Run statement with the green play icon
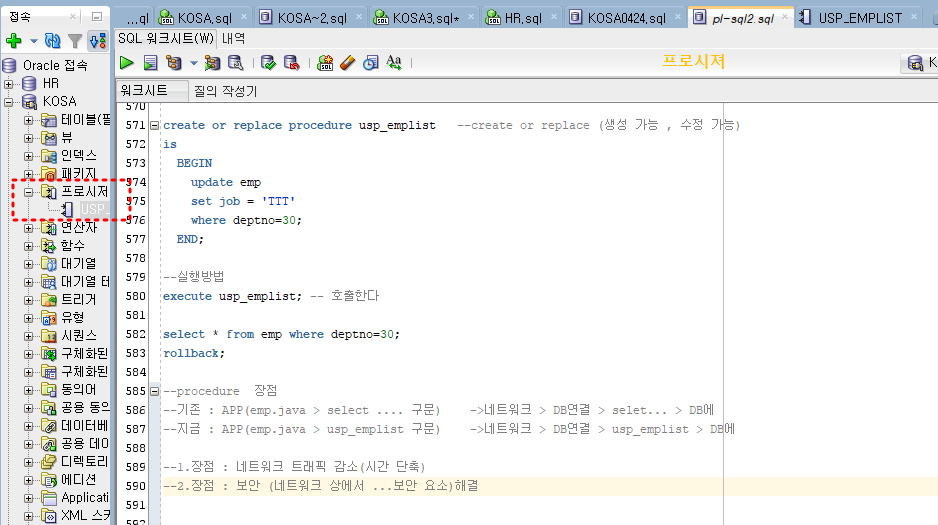This screenshot has width=938, height=525. click(127, 63)
